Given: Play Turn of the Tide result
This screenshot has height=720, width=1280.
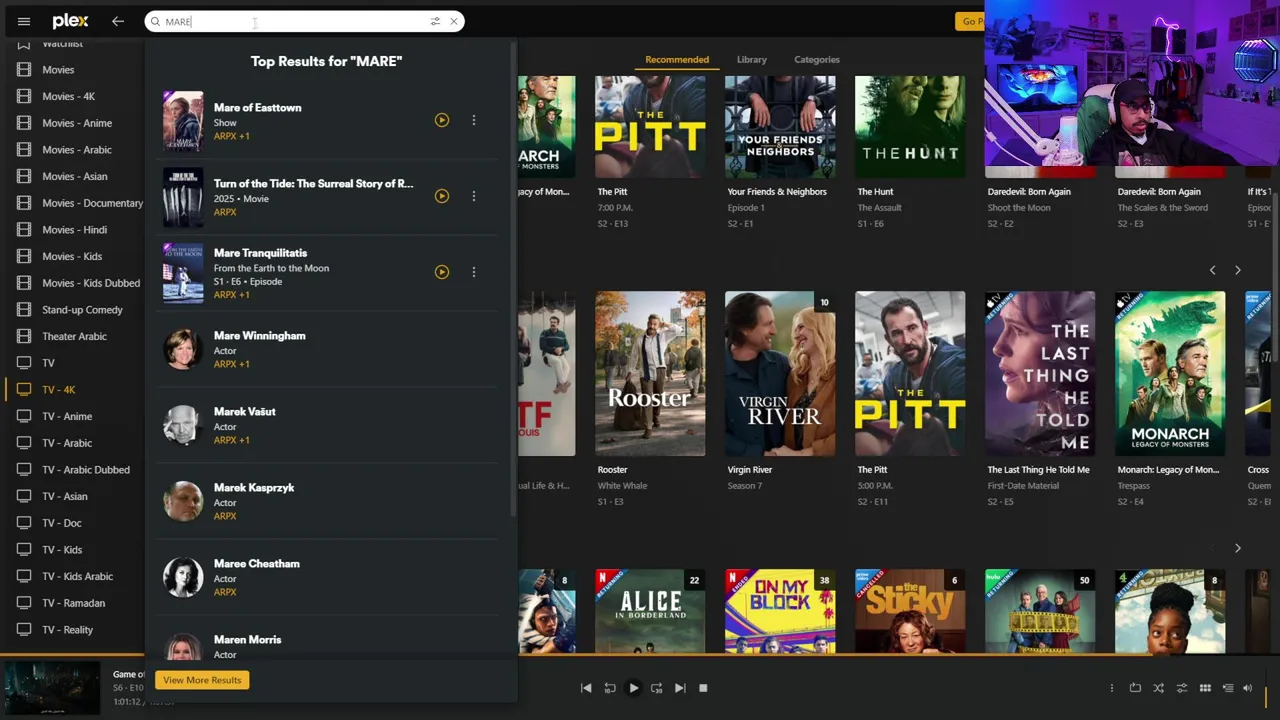Looking at the screenshot, I should click(x=442, y=196).
